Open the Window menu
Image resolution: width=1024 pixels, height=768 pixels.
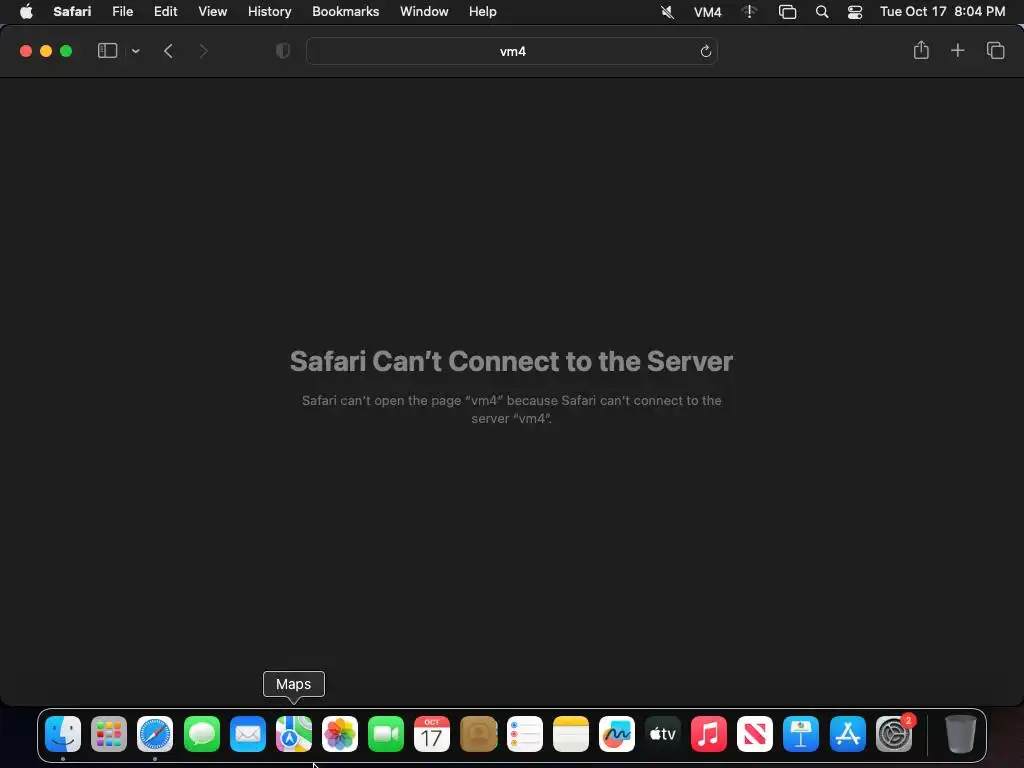click(x=424, y=11)
